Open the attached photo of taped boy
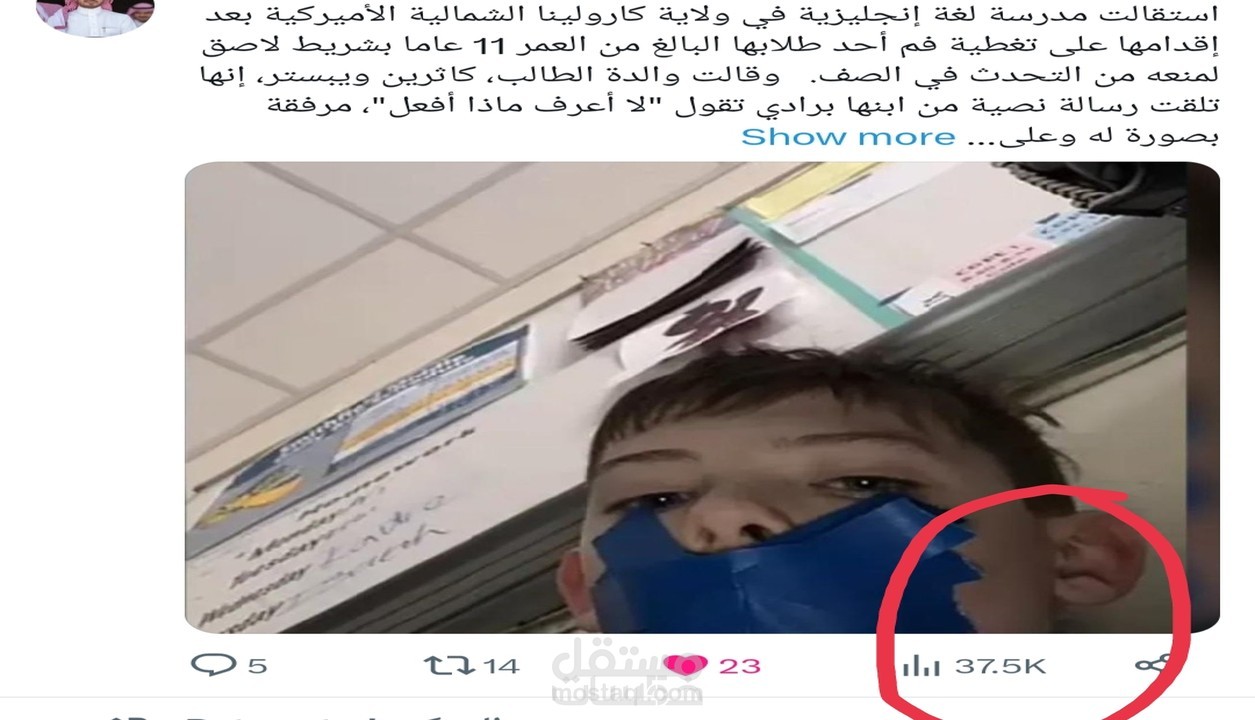The image size is (1255, 720). click(x=702, y=397)
